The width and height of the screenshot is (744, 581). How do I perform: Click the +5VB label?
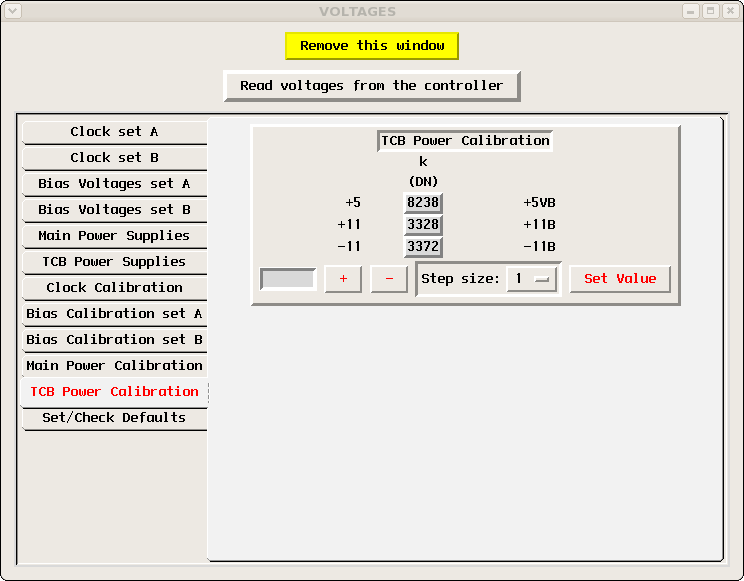(539, 203)
